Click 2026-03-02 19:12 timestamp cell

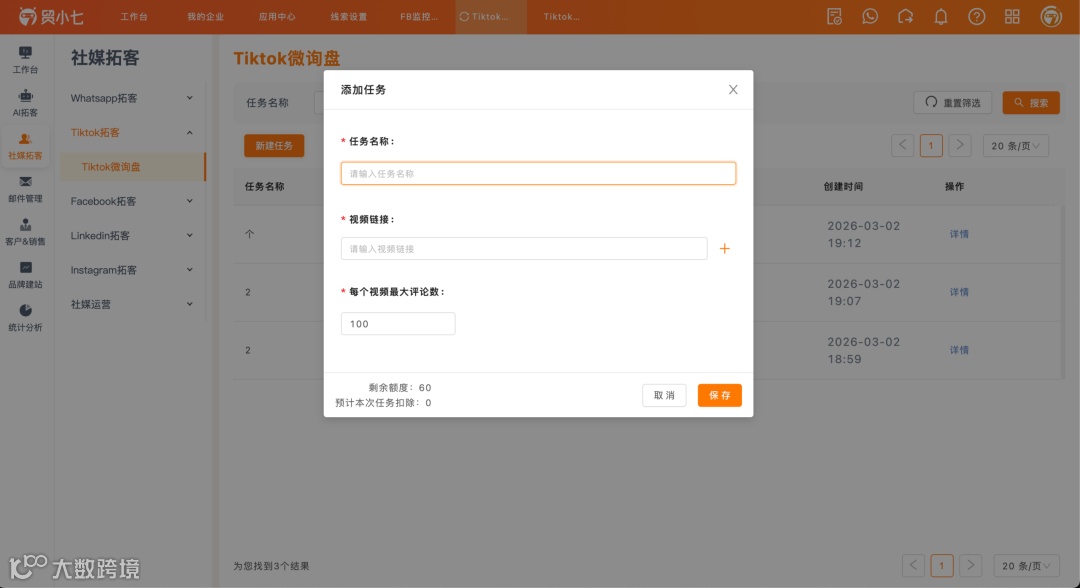864,234
